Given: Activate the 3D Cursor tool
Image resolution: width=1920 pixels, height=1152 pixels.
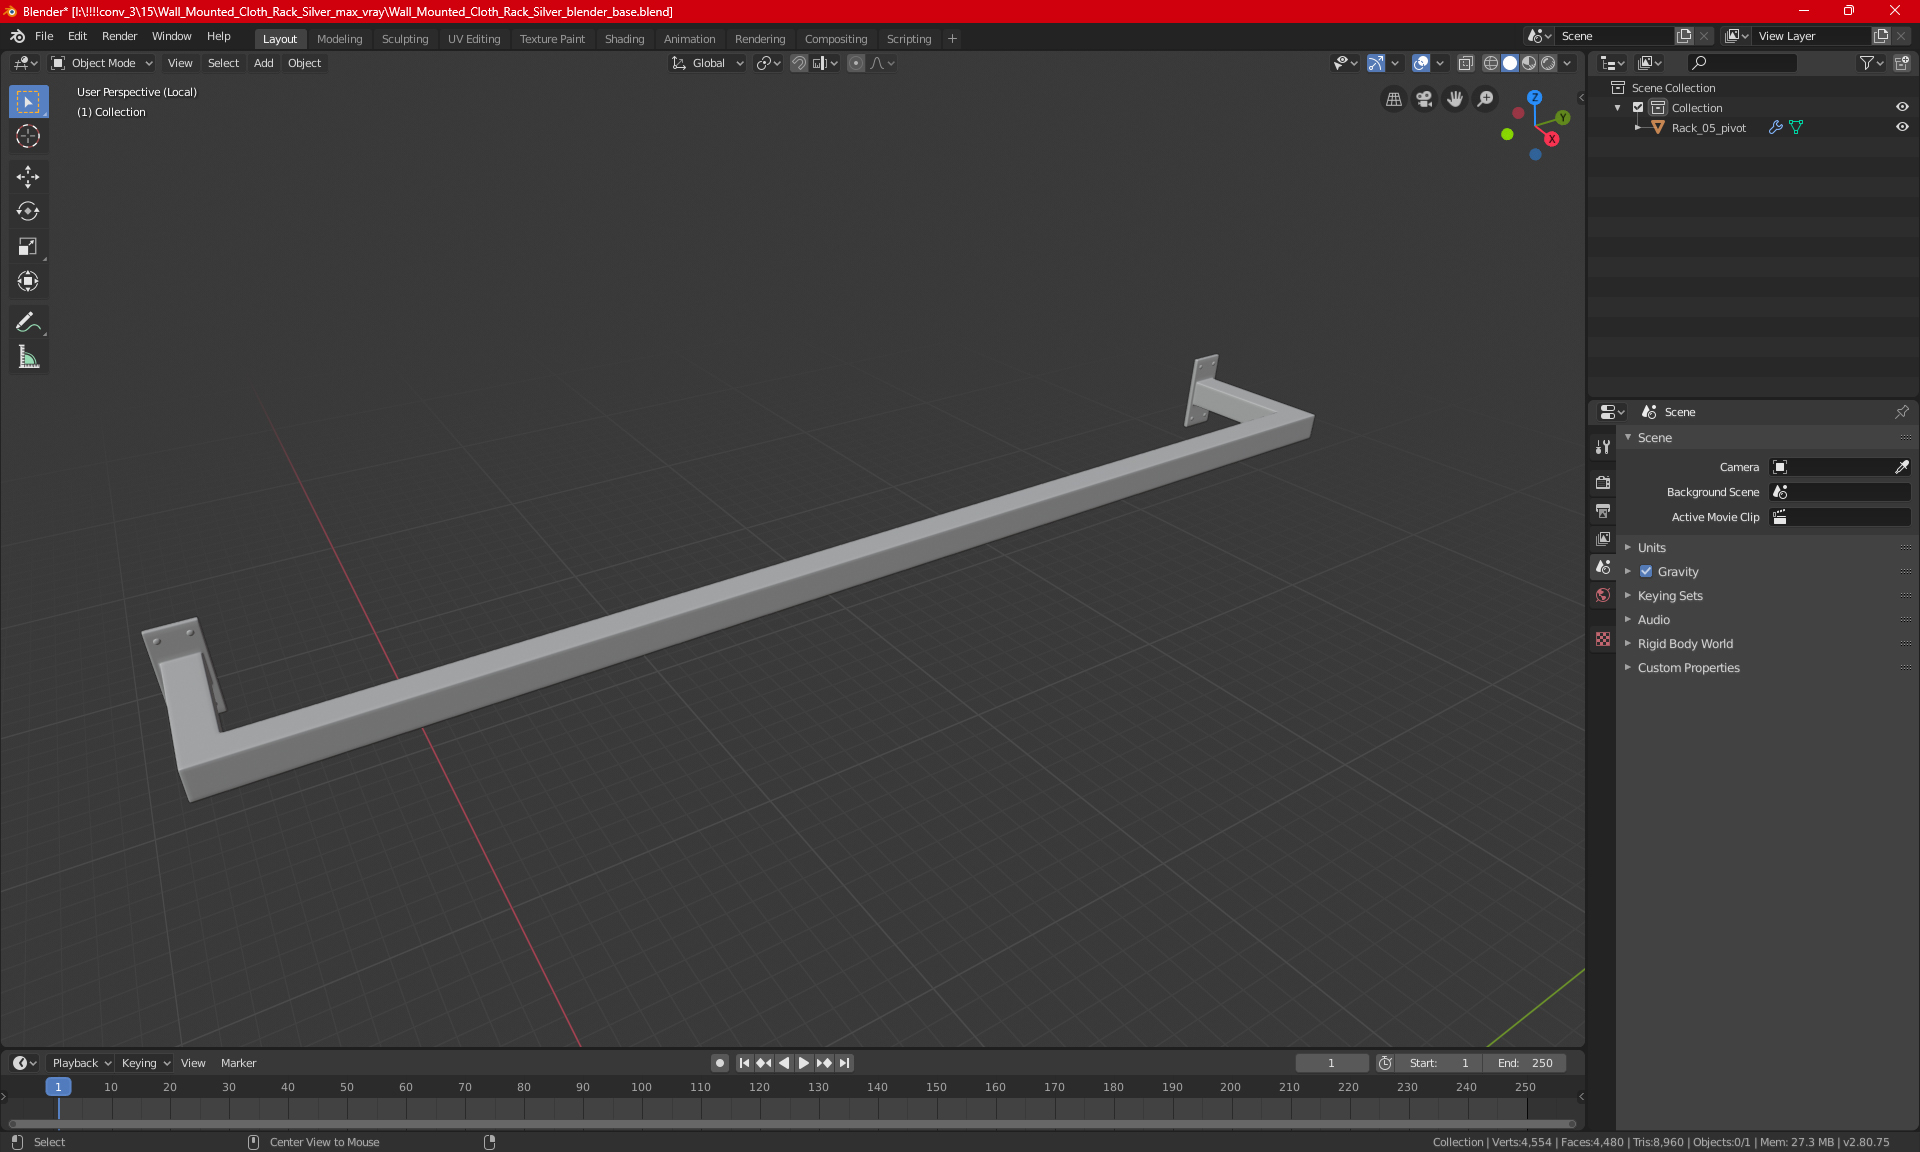Looking at the screenshot, I should click(x=28, y=137).
